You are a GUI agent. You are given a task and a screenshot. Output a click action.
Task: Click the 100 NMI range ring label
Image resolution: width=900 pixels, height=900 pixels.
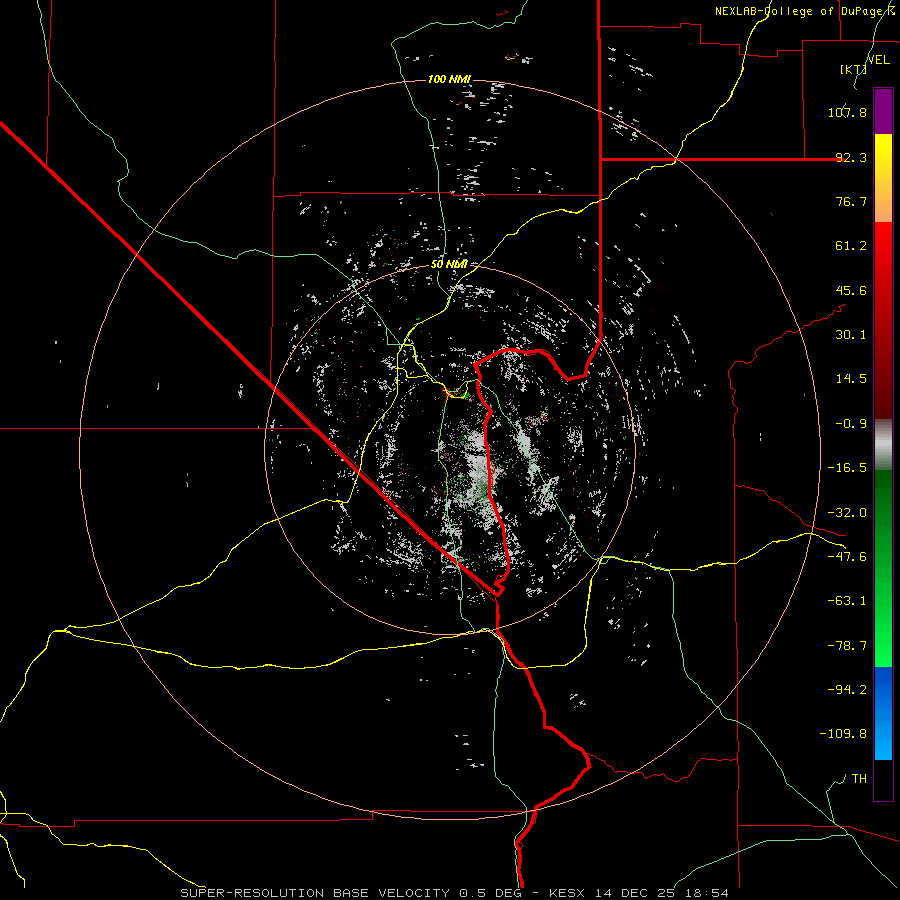tap(449, 79)
